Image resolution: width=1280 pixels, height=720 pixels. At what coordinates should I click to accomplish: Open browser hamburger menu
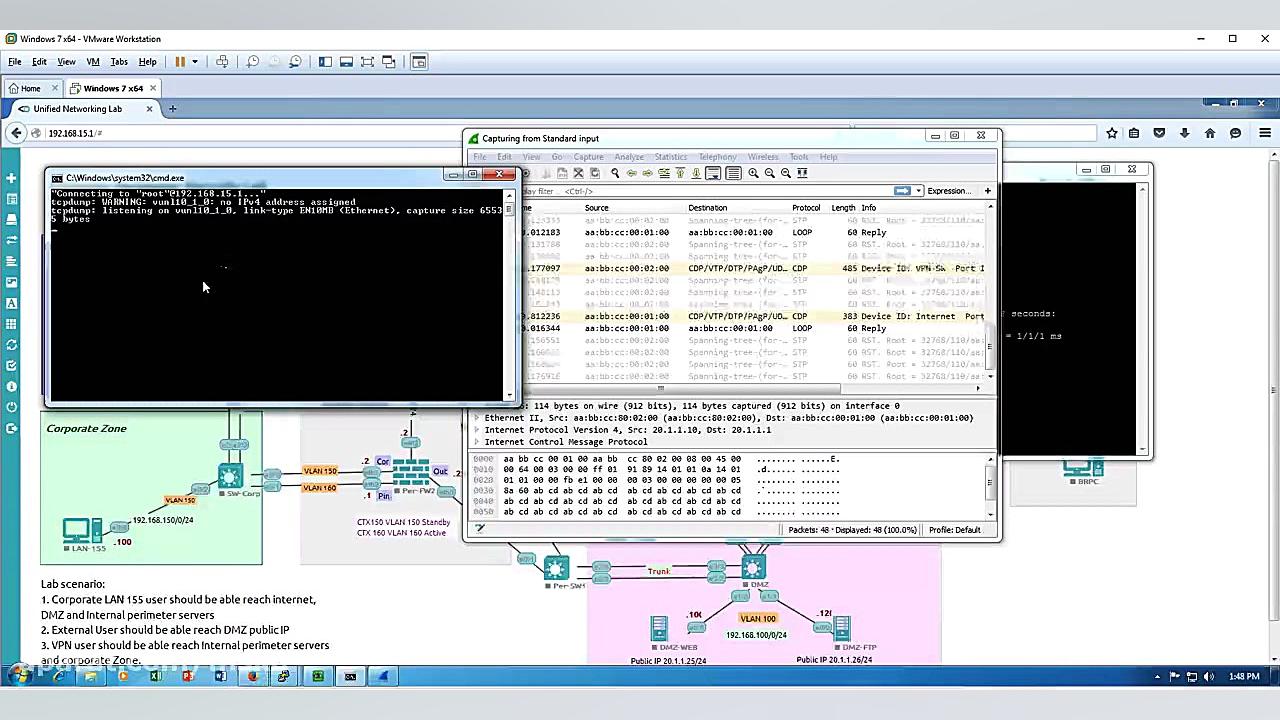pyautogui.click(x=1264, y=133)
